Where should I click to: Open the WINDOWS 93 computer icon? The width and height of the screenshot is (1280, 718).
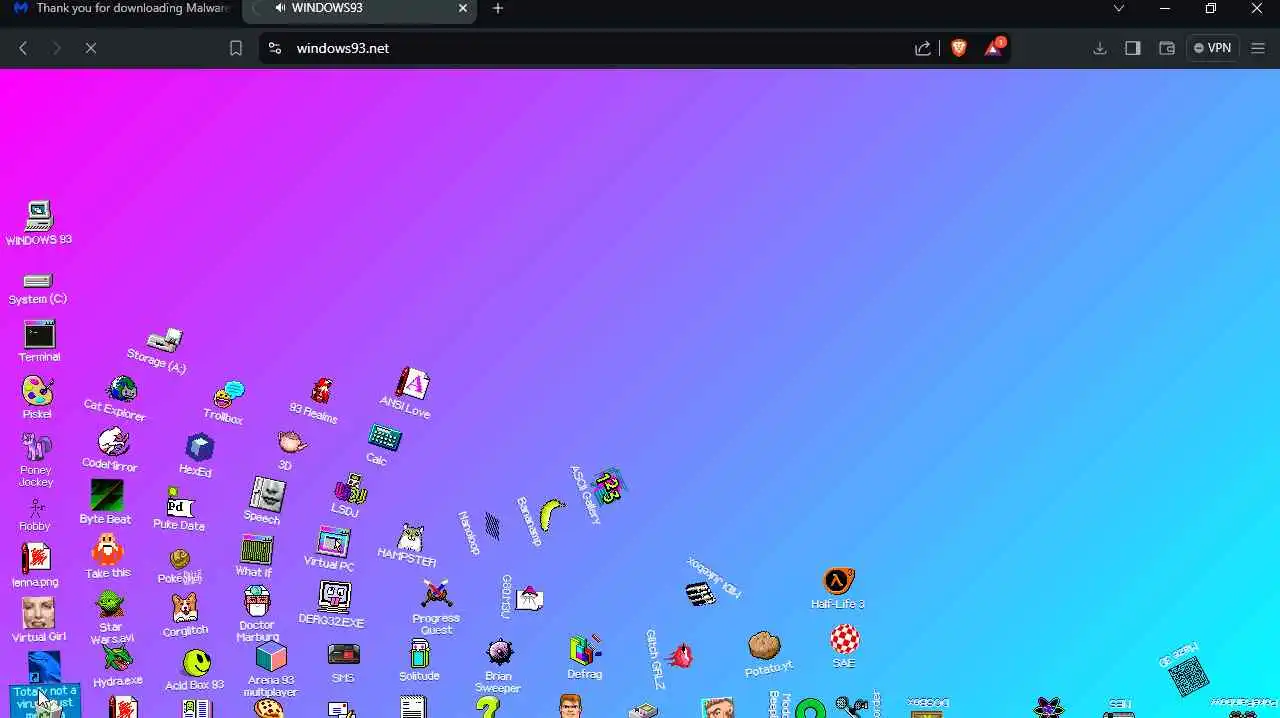click(x=39, y=216)
